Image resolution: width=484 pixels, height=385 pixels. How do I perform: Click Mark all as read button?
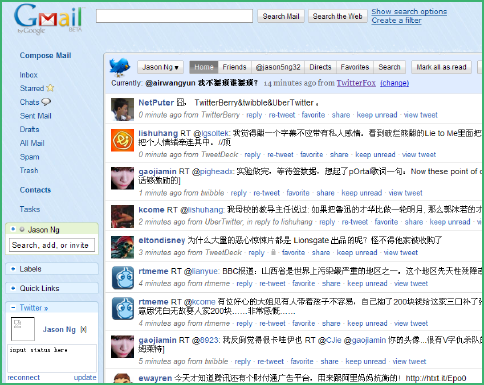(x=441, y=67)
